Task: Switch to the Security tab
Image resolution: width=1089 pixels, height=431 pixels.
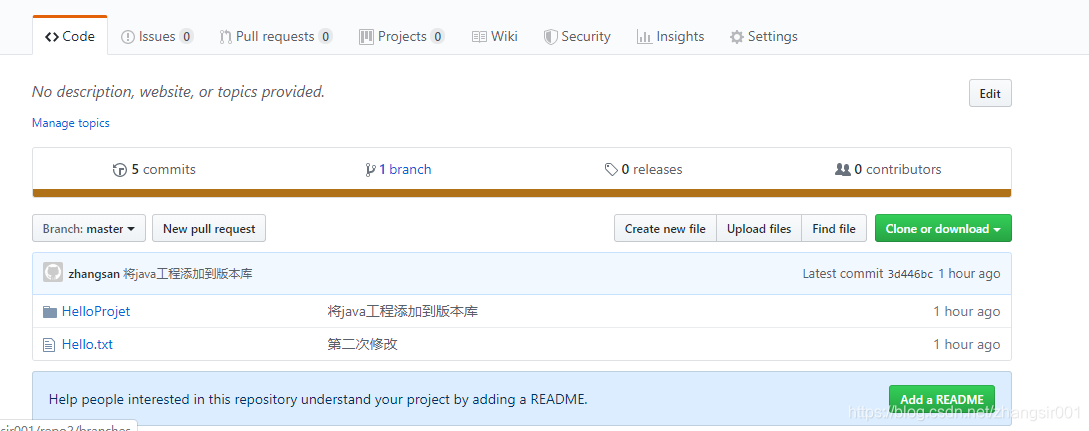Action: click(x=577, y=37)
